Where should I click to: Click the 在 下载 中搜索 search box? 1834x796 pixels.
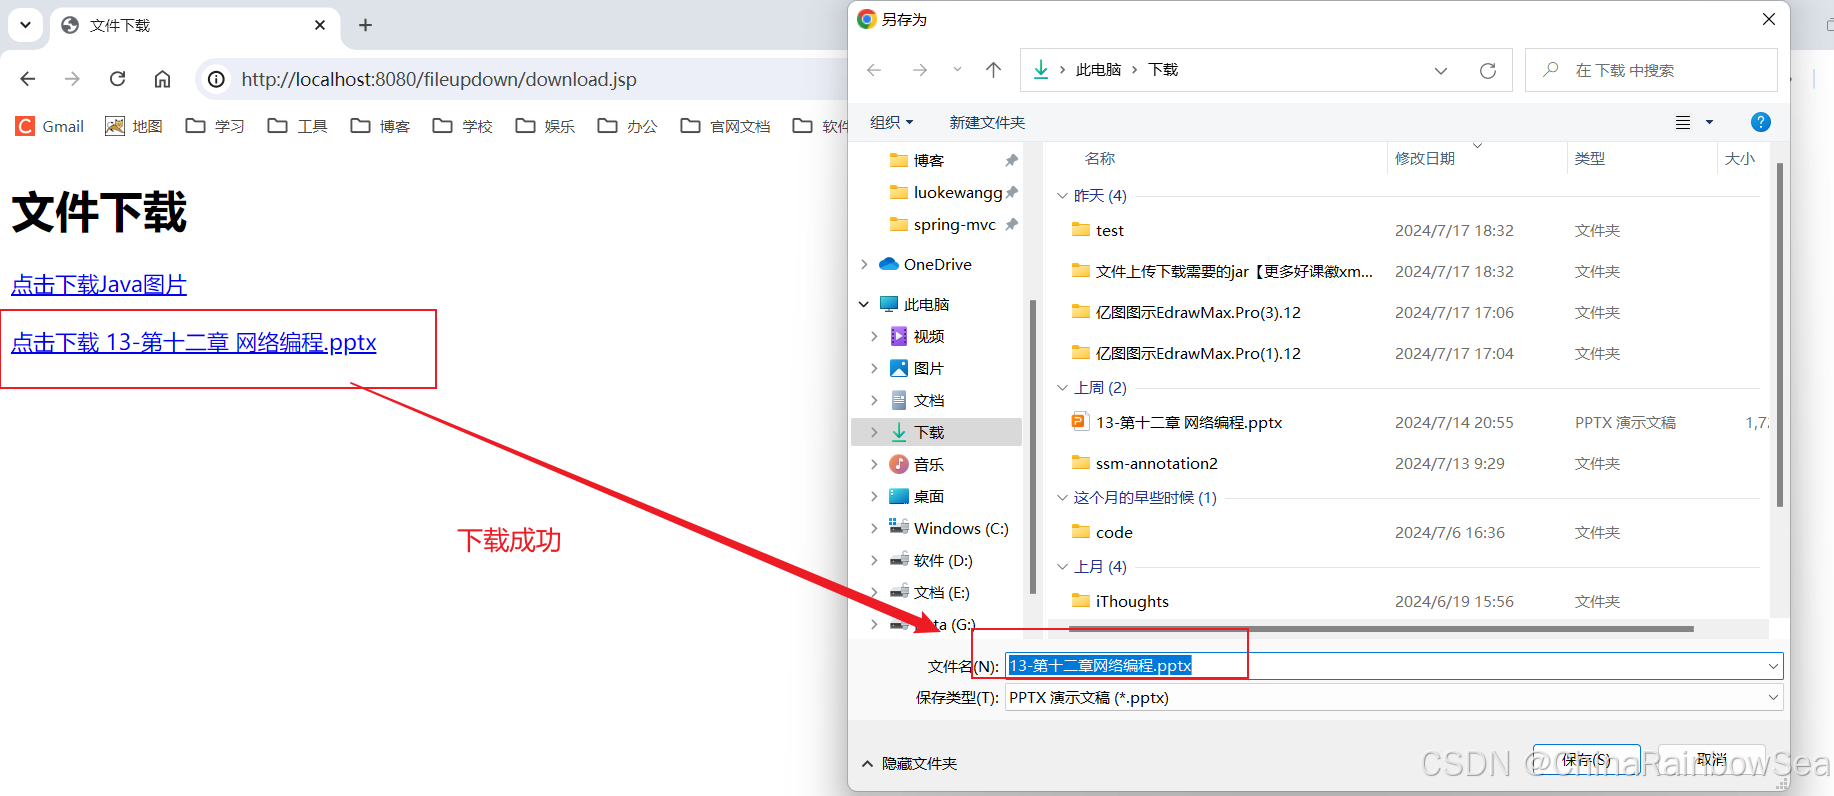1651,70
